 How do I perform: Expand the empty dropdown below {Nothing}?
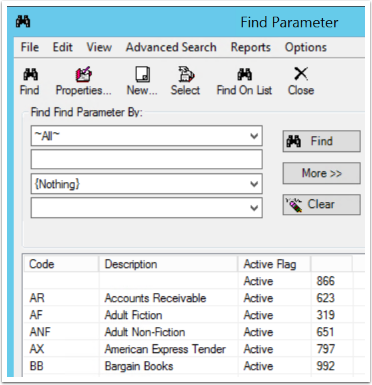[254, 208]
